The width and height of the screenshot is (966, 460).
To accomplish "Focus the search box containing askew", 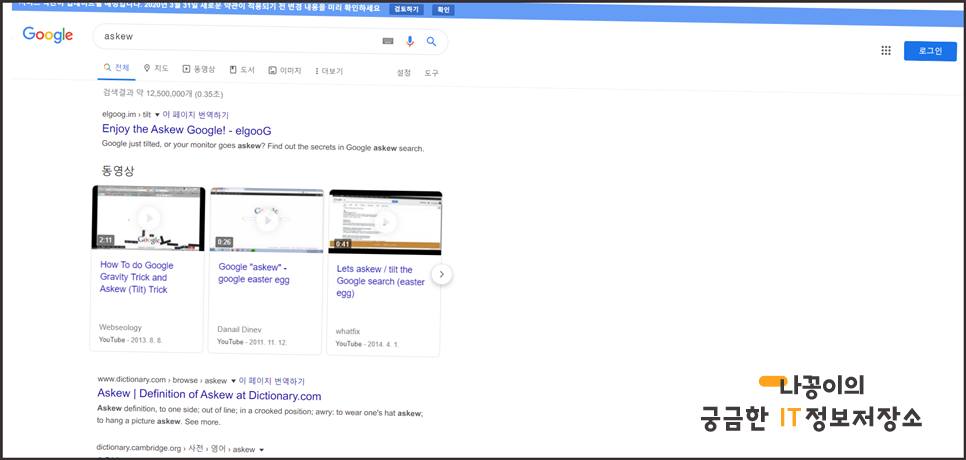I will 270,40.
